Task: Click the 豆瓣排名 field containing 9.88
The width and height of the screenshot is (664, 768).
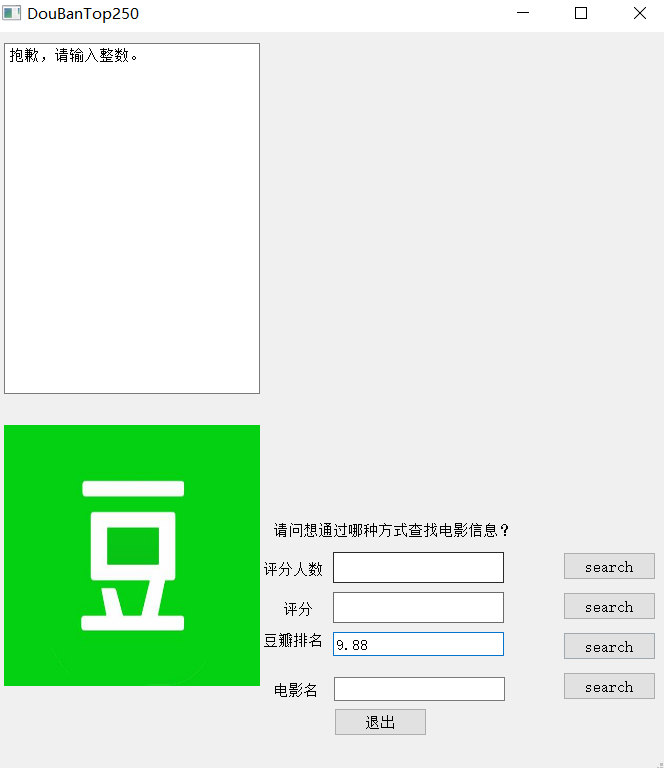Action: (x=418, y=644)
